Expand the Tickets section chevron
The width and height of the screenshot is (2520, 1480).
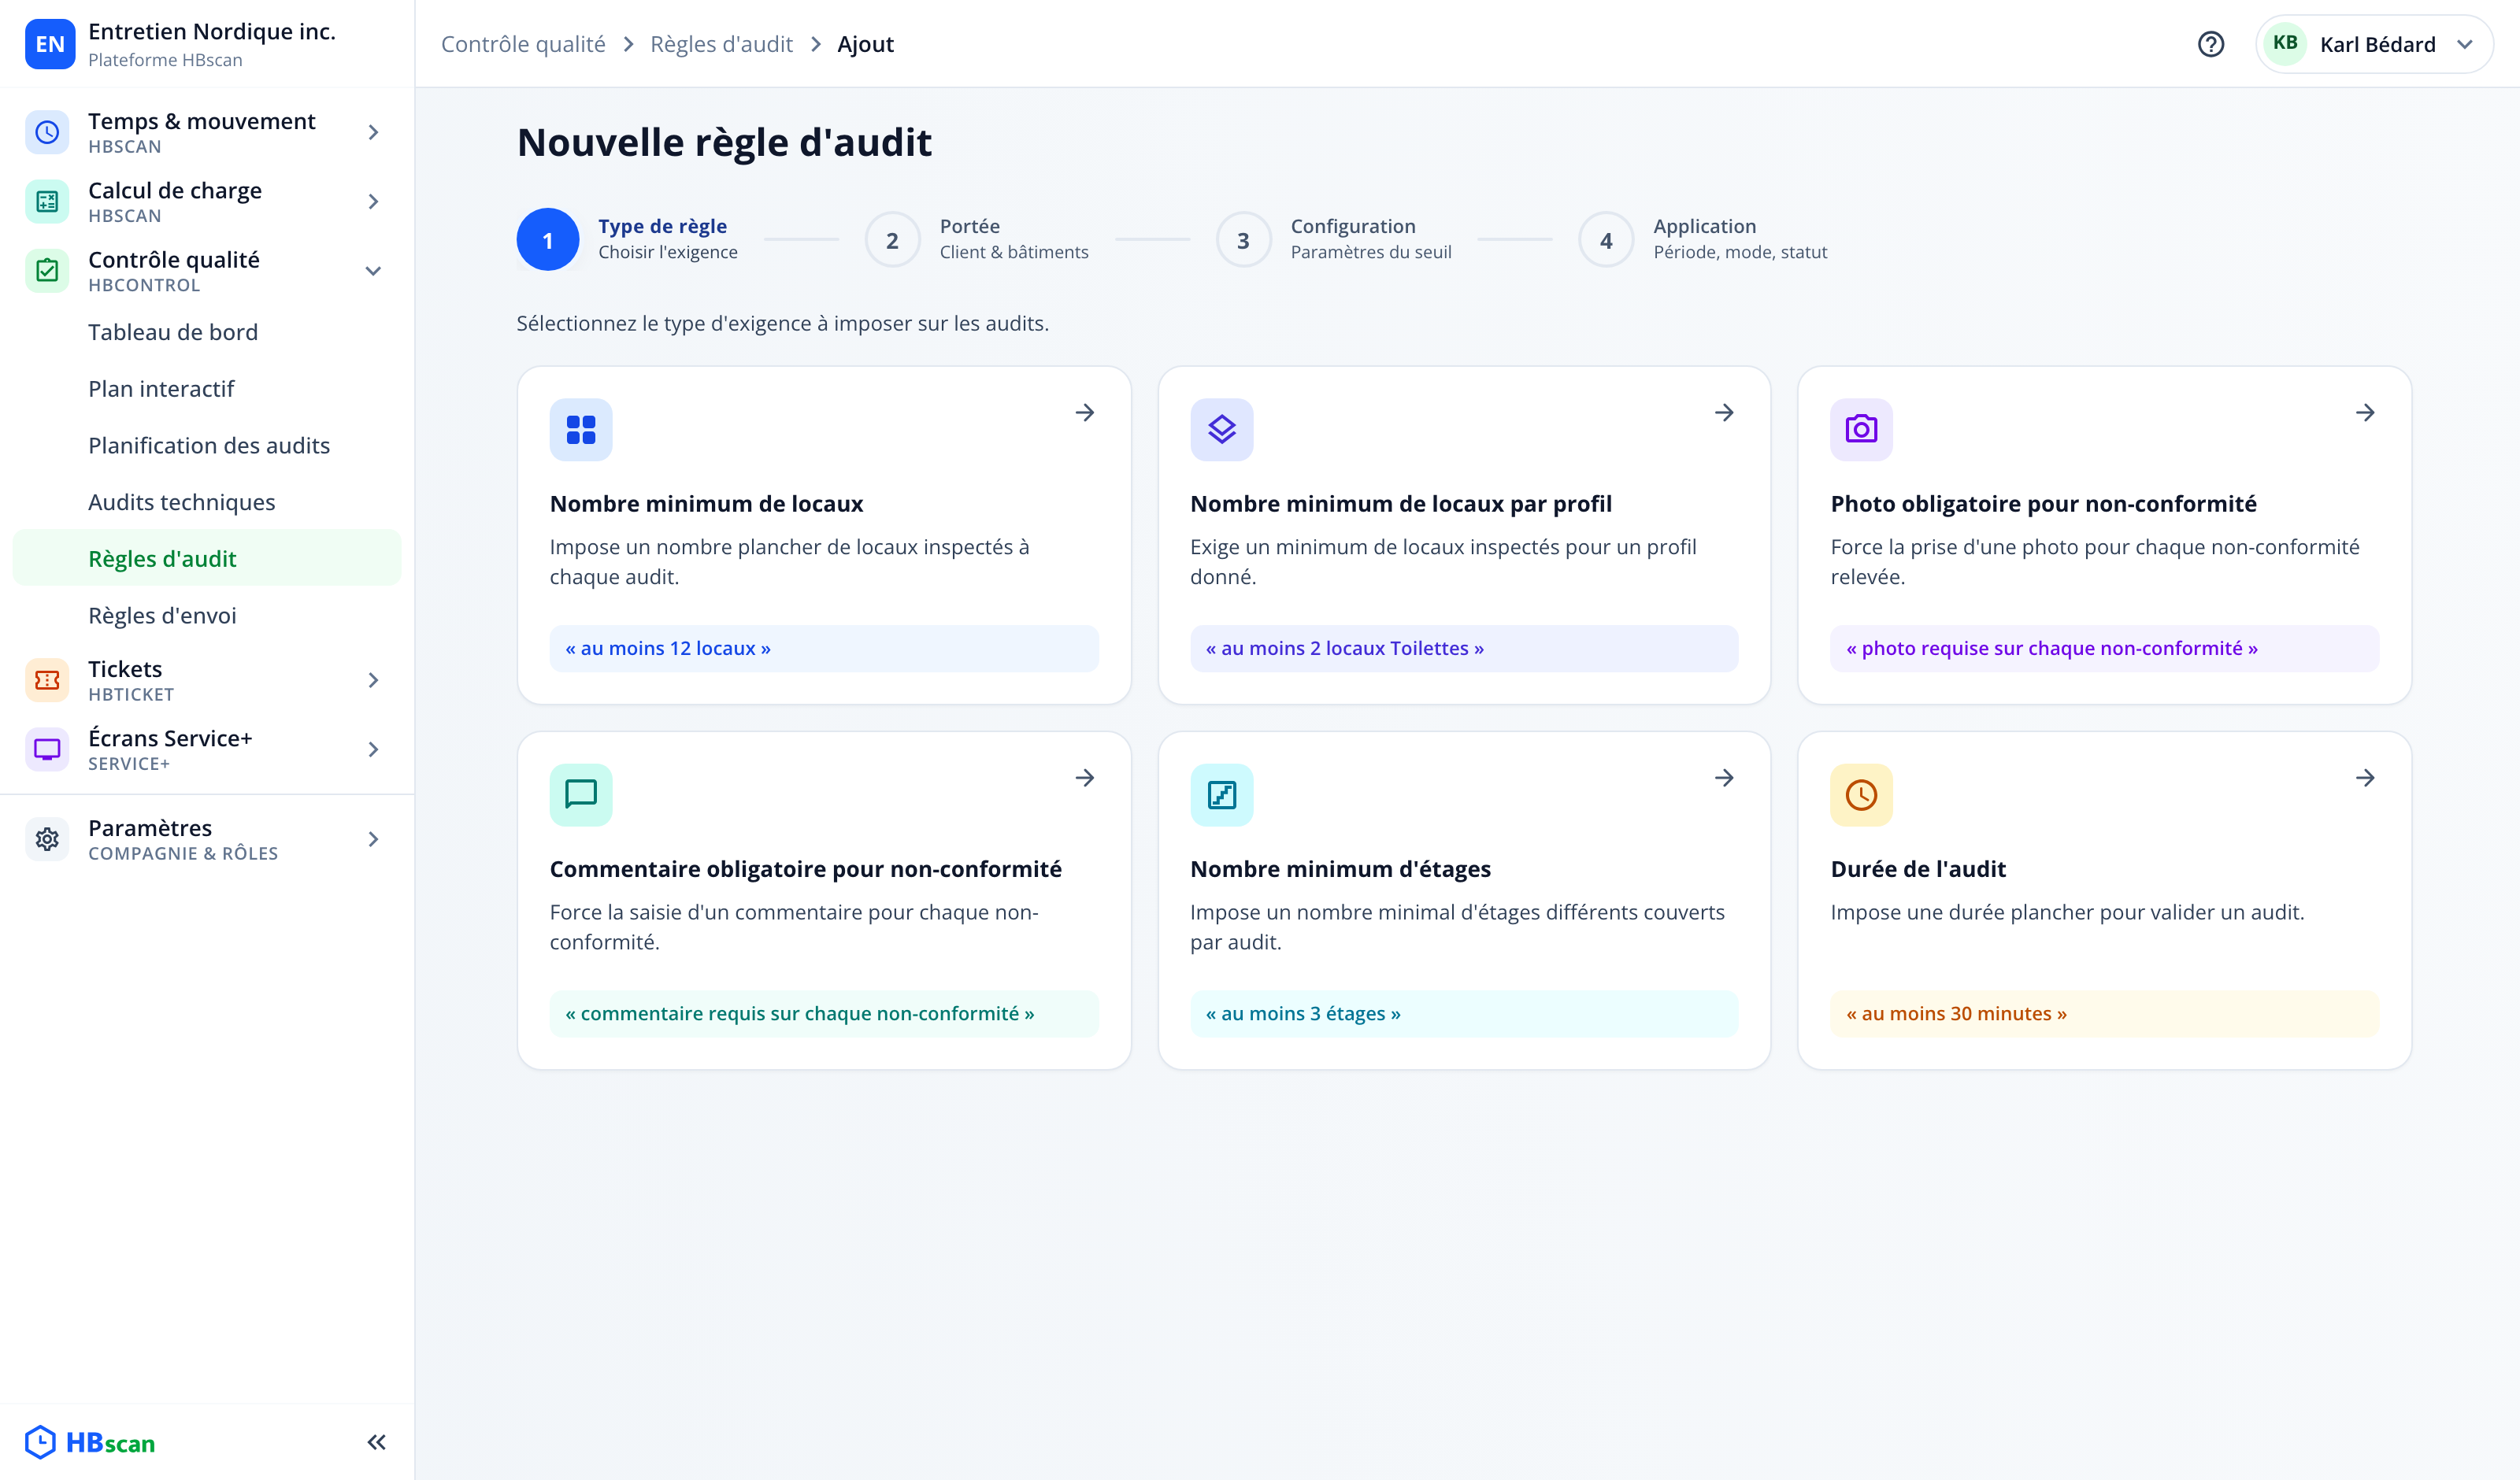[x=373, y=680]
